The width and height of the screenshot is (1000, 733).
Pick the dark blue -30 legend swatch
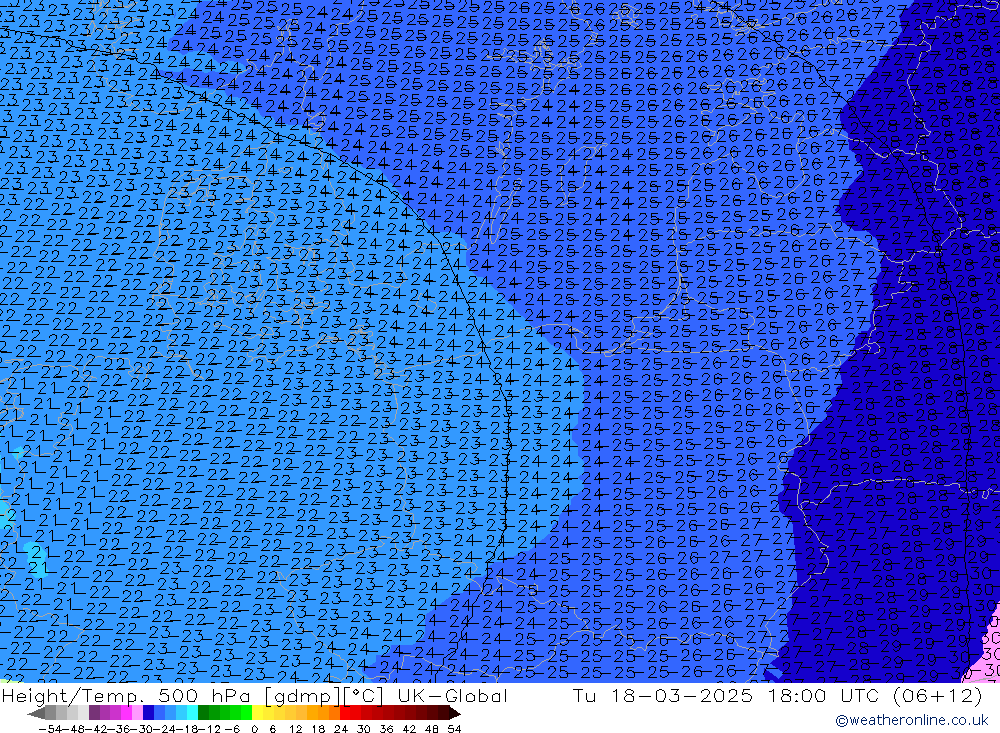[148, 713]
